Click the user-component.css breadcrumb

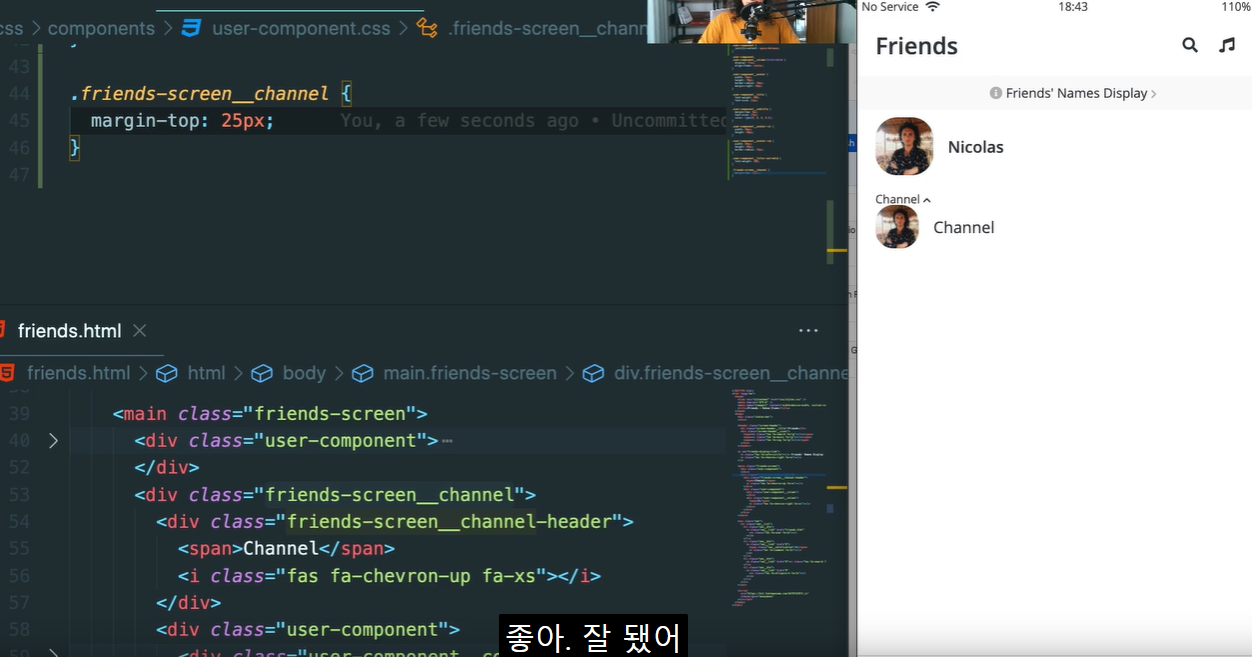pyautogui.click(x=301, y=28)
